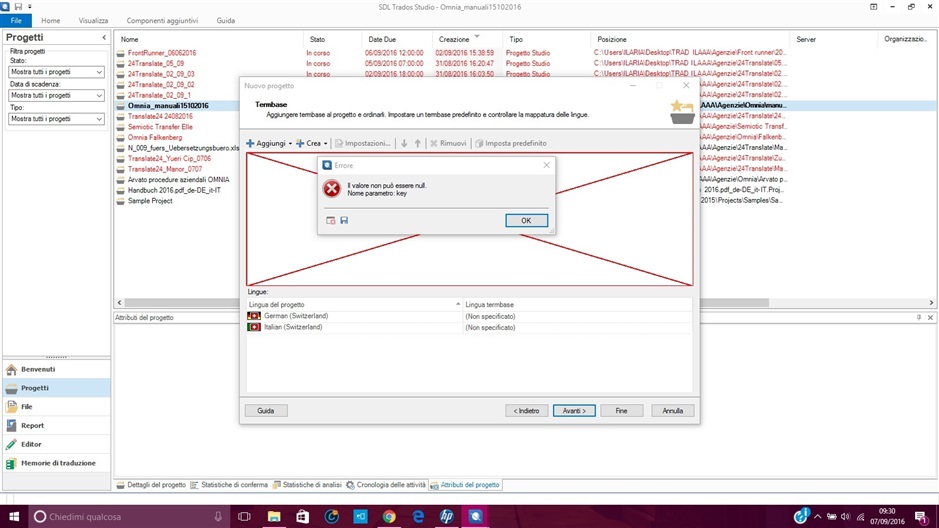
Task: Open the notification center icon
Action: (920, 517)
